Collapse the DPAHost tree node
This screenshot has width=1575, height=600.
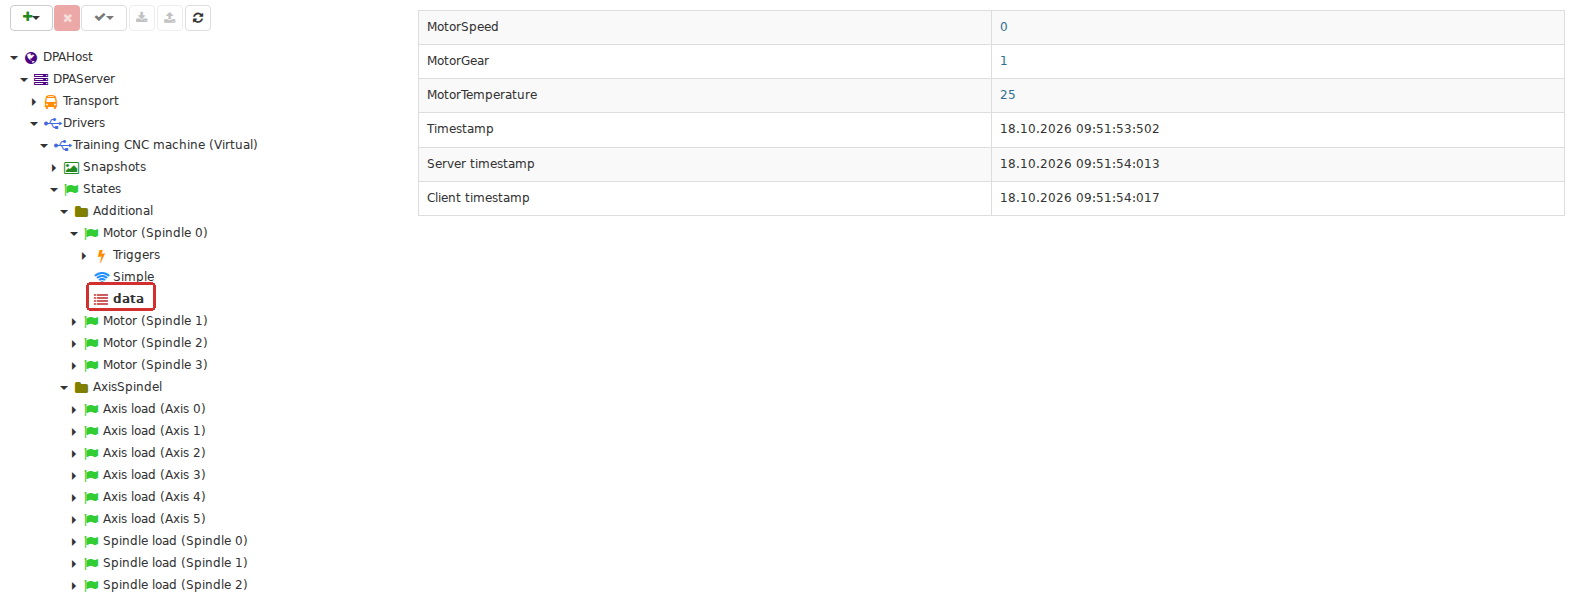14,58
